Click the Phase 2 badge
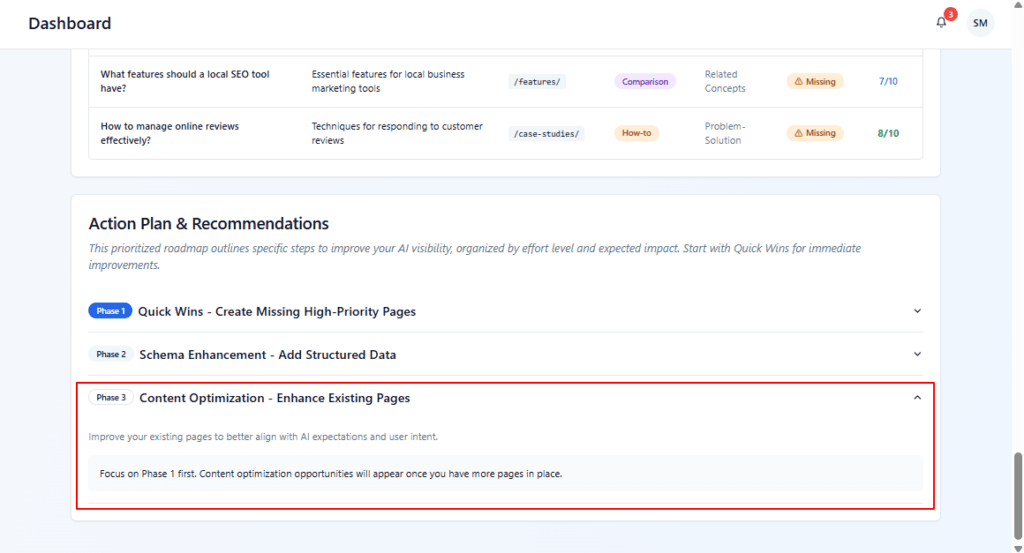The height and width of the screenshot is (553, 1024). (x=110, y=354)
